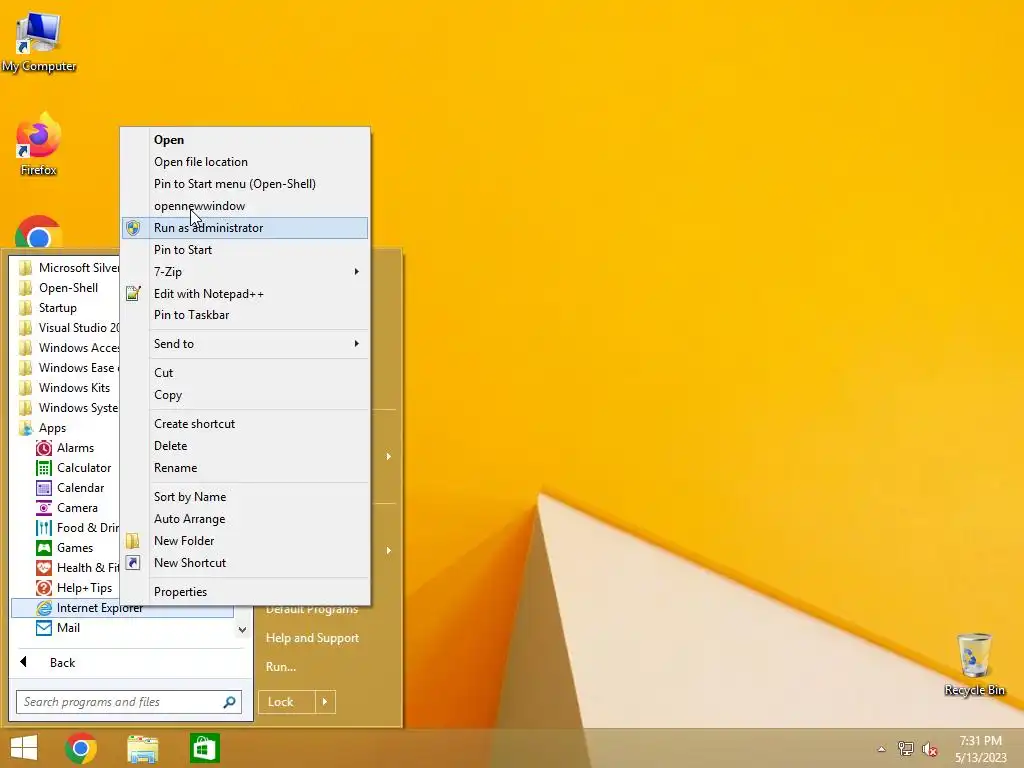Open the Recycle Bin icon

[974, 664]
